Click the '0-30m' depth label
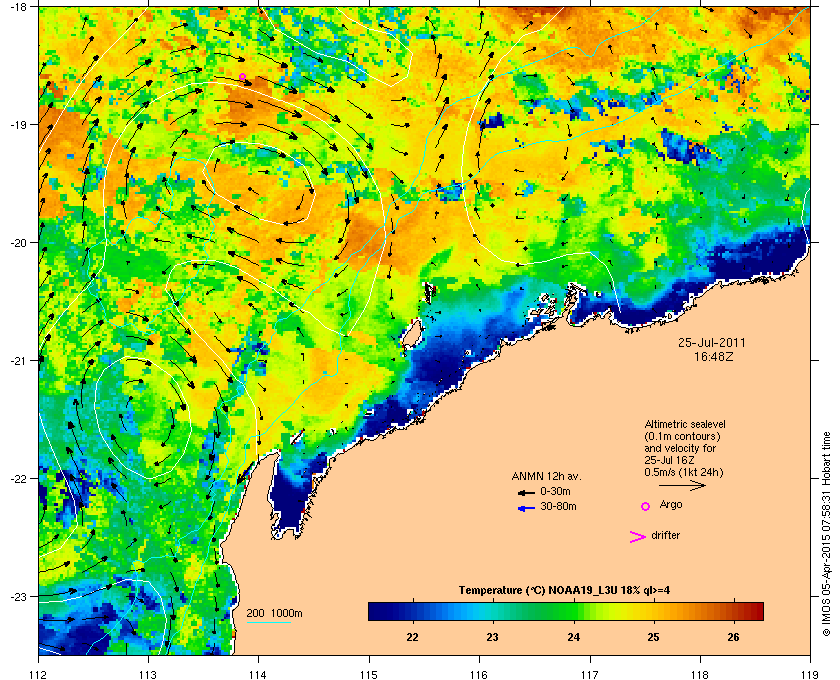This screenshot has height=680, width=840. (x=555, y=491)
